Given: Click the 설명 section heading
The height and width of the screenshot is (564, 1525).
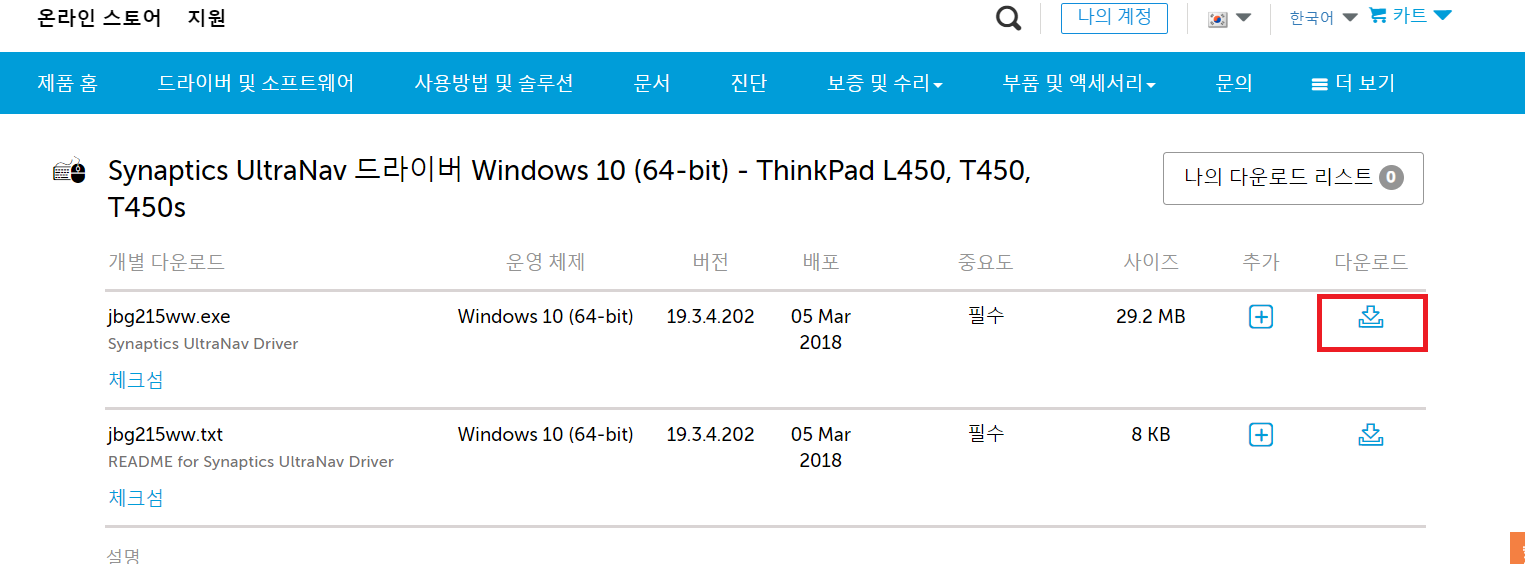Looking at the screenshot, I should (x=123, y=555).
